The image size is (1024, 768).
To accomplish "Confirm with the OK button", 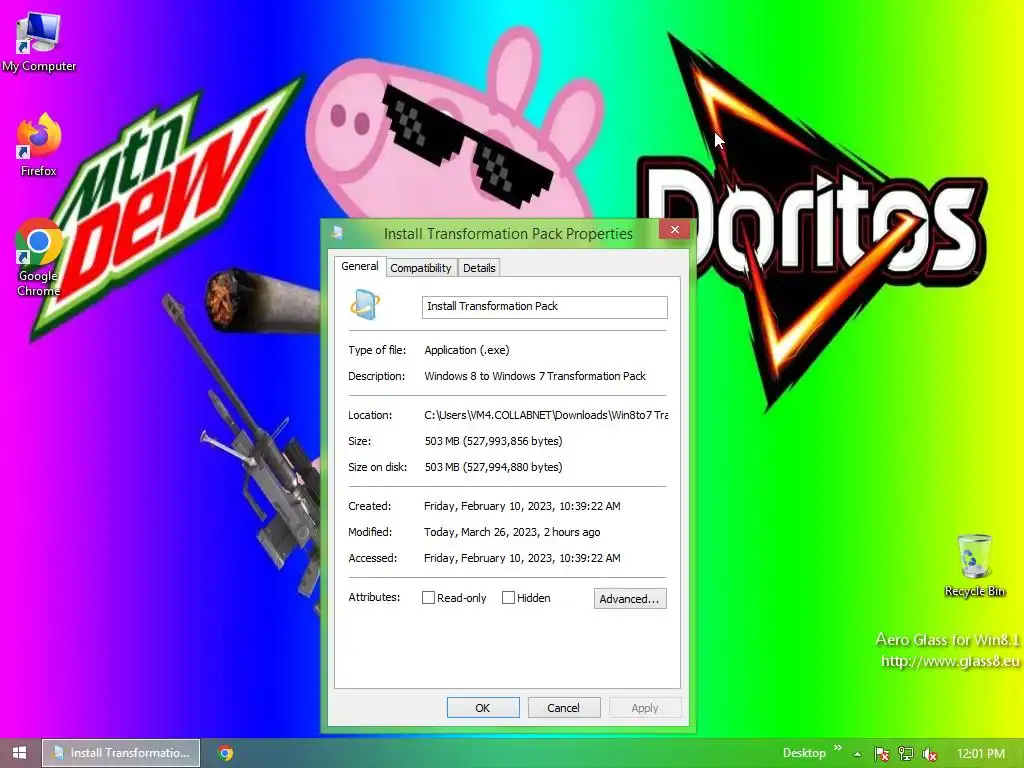I will 483,708.
